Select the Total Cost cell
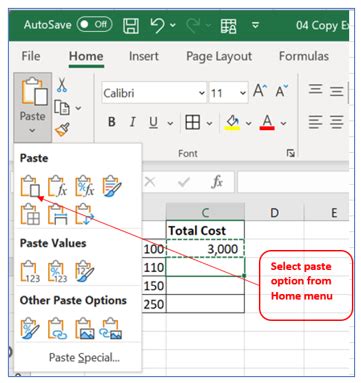The image size is (361, 383). click(x=205, y=230)
